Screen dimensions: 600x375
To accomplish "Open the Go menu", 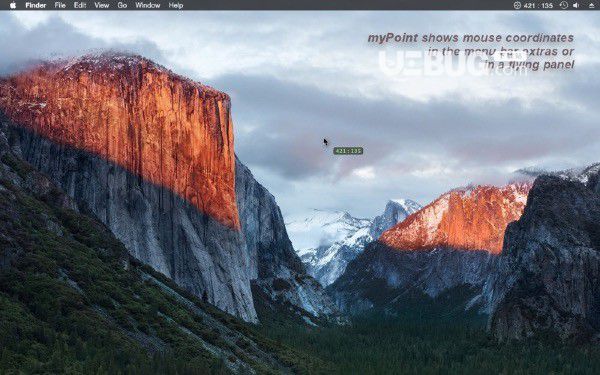I will (x=122, y=5).
